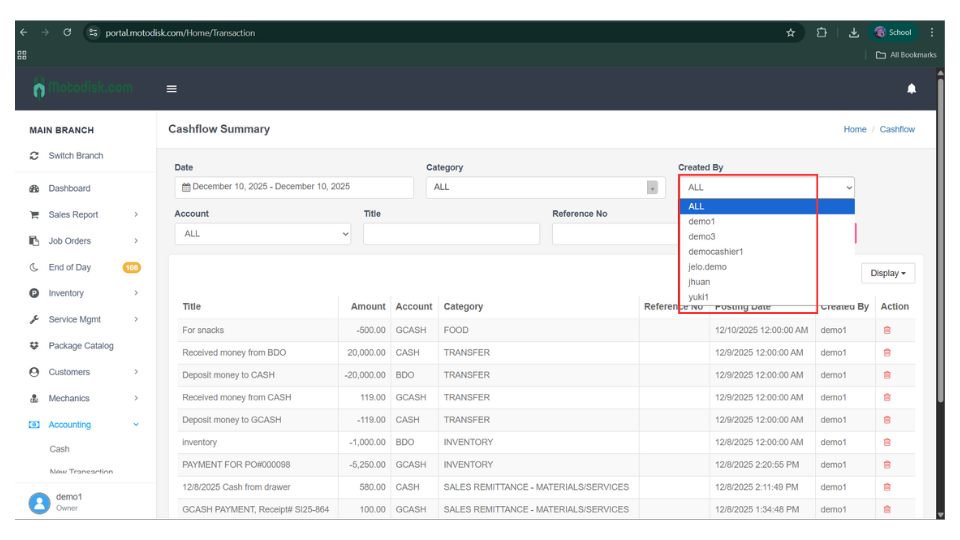Viewport: 960px width, 540px height.
Task: Follow the Home breadcrumb link
Action: [854, 129]
